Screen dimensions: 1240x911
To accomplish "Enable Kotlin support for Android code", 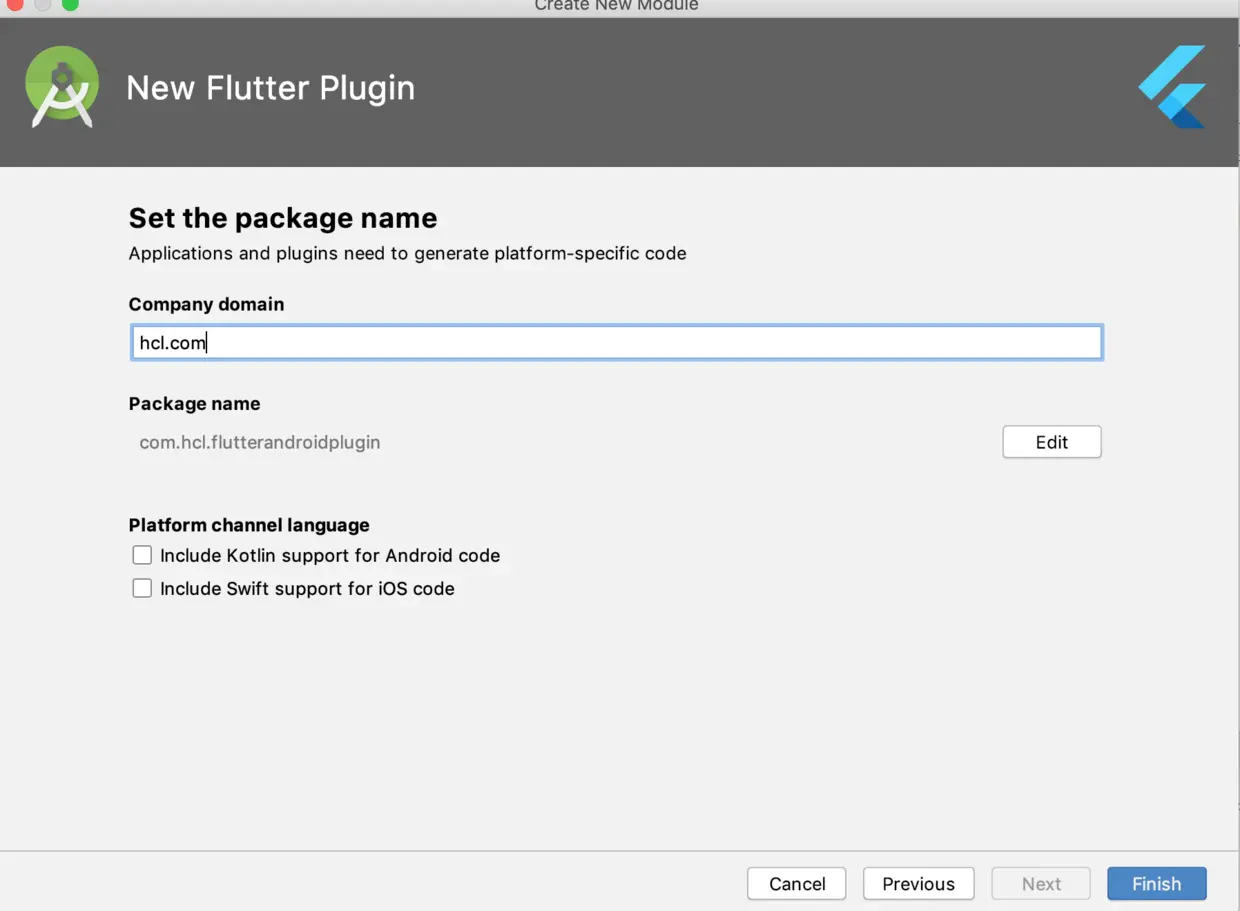I will (142, 555).
